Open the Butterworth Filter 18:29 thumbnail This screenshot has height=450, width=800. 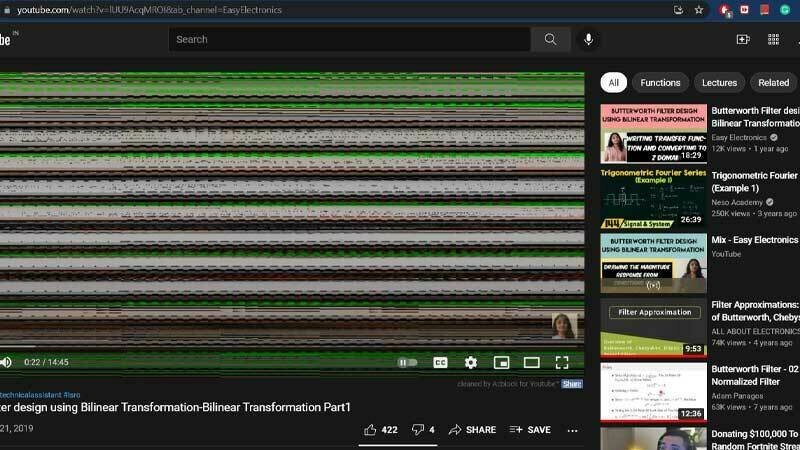tap(654, 134)
